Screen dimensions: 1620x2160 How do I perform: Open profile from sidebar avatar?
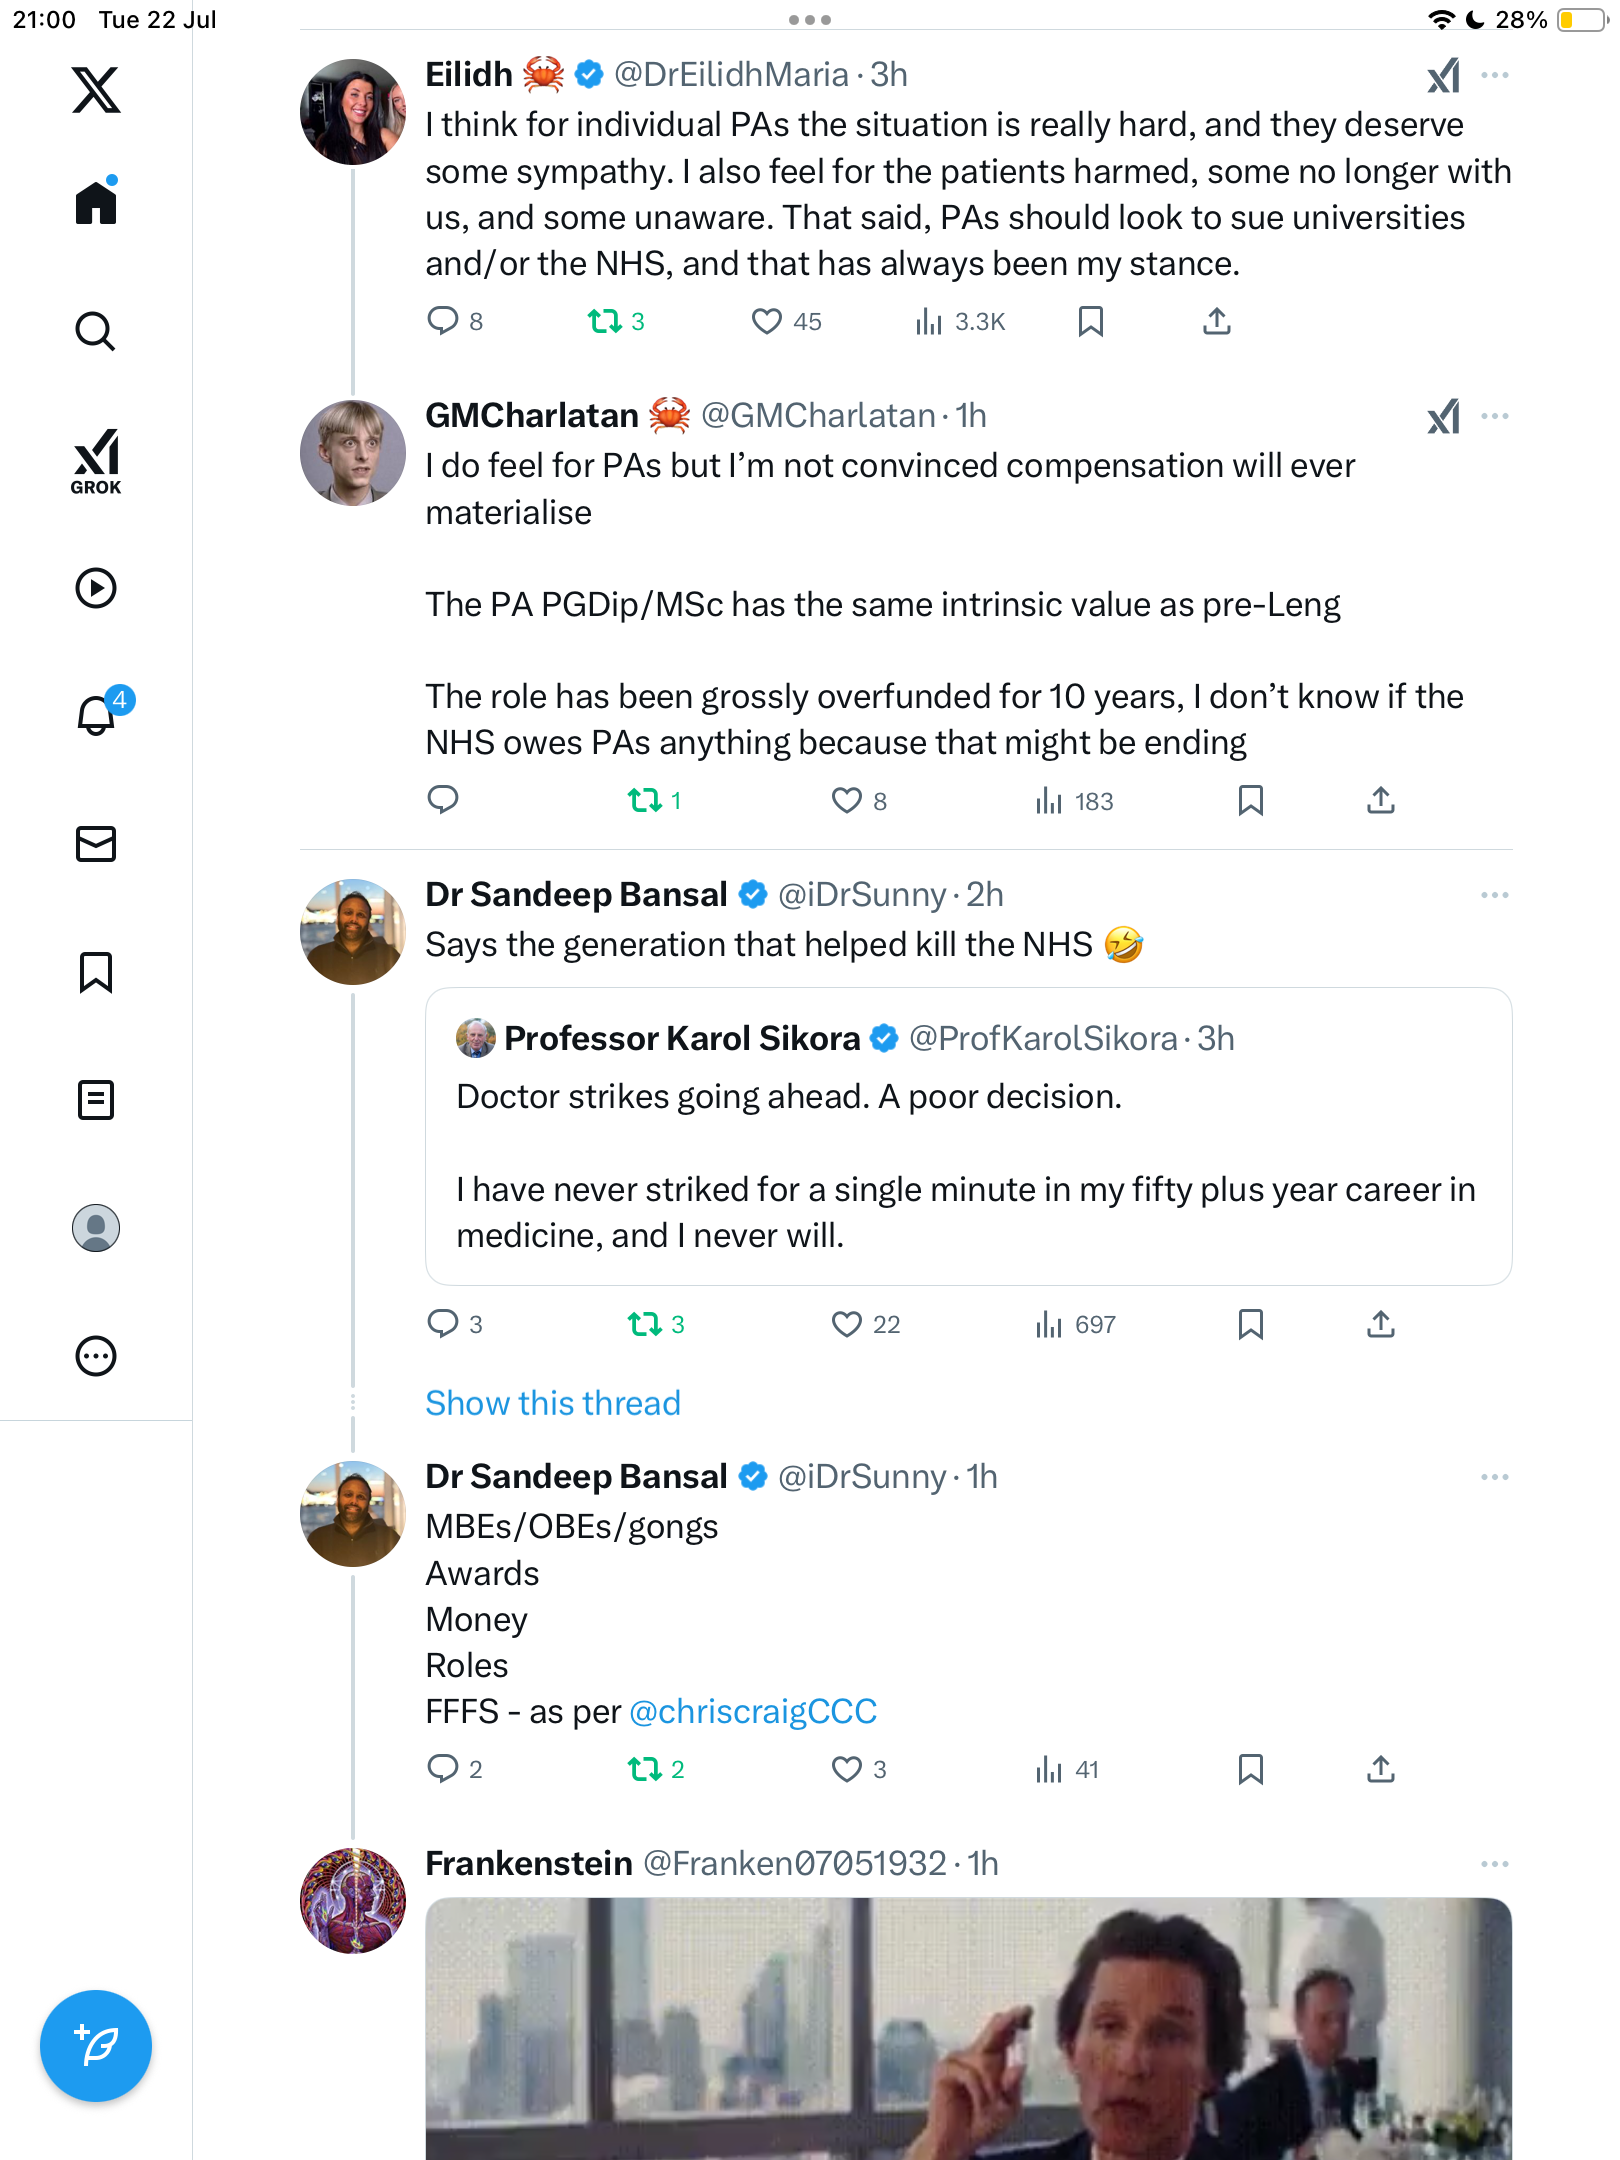(x=96, y=1228)
